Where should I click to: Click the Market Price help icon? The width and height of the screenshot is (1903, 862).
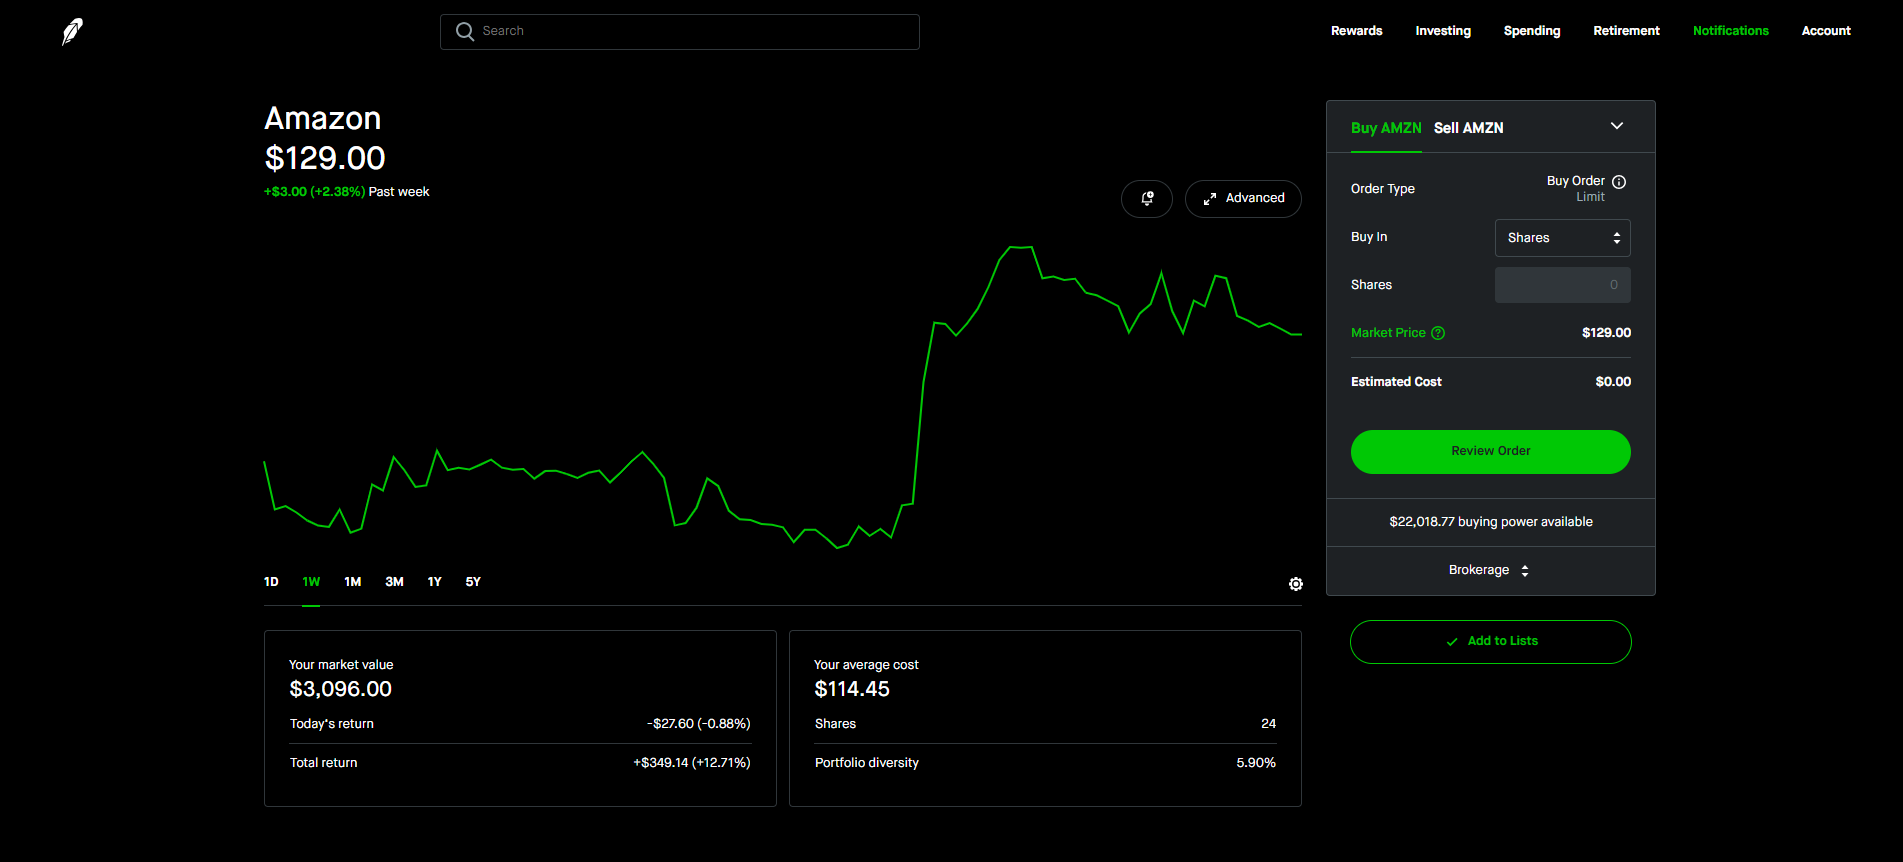pyautogui.click(x=1438, y=333)
